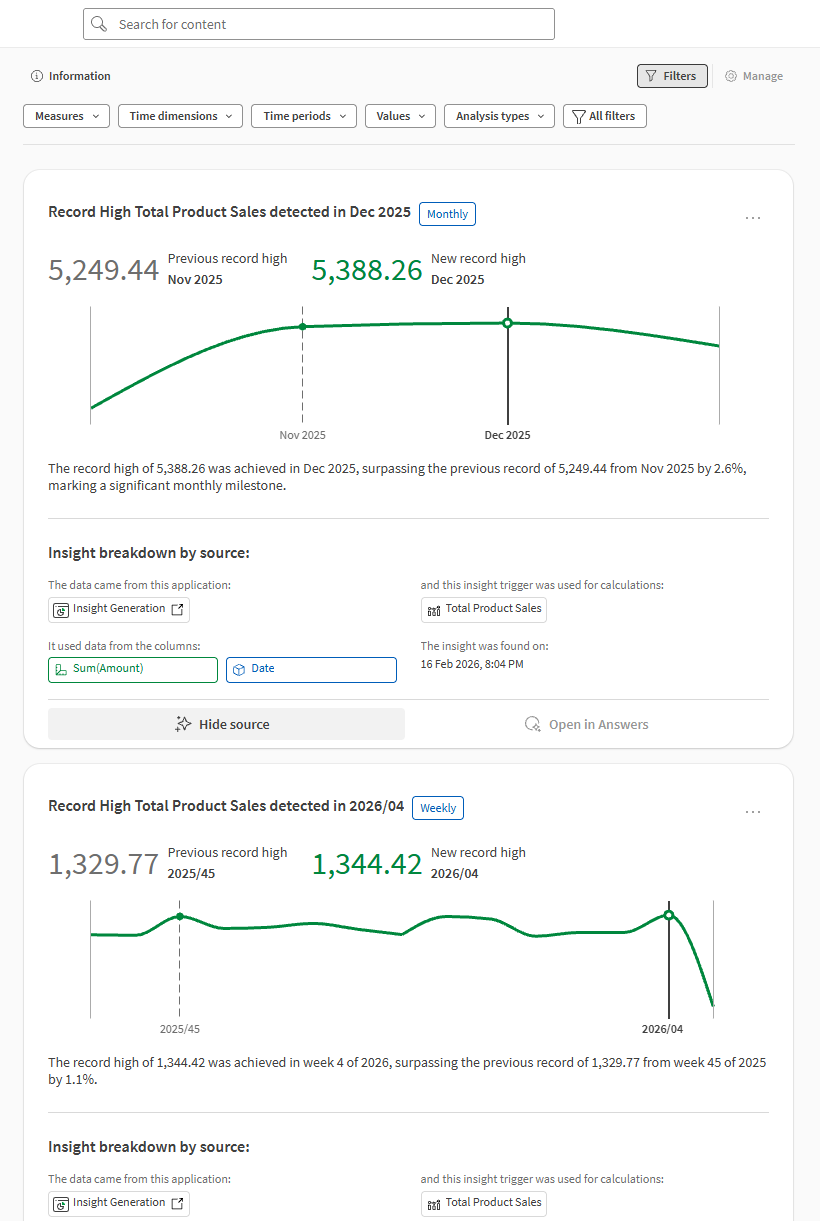The height and width of the screenshot is (1221, 820).
Task: Open the Manage gear icon
Action: pos(729,75)
